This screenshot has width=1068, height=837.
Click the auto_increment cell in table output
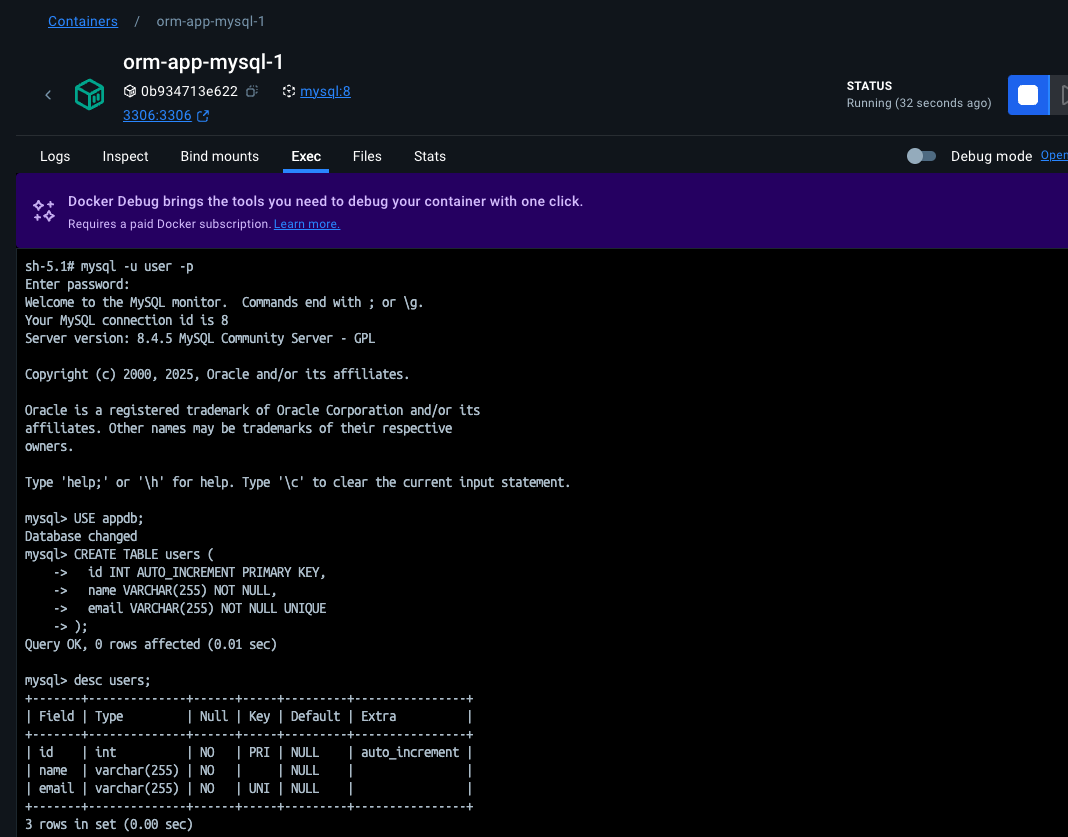[x=410, y=753]
